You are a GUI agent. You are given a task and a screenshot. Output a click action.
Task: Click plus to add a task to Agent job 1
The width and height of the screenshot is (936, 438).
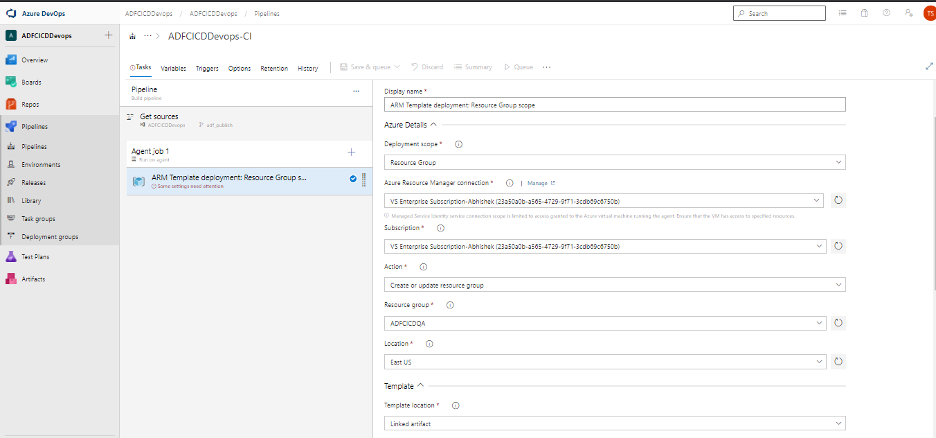351,153
